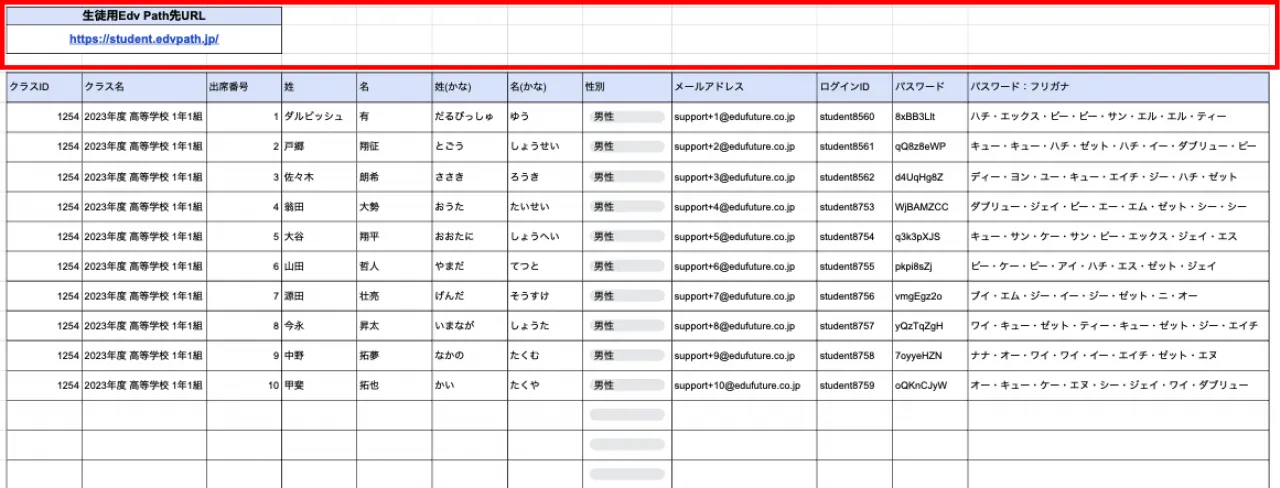
Task: Open 性別 dropdown in the 山田 row
Action: pyautogui.click(x=627, y=266)
